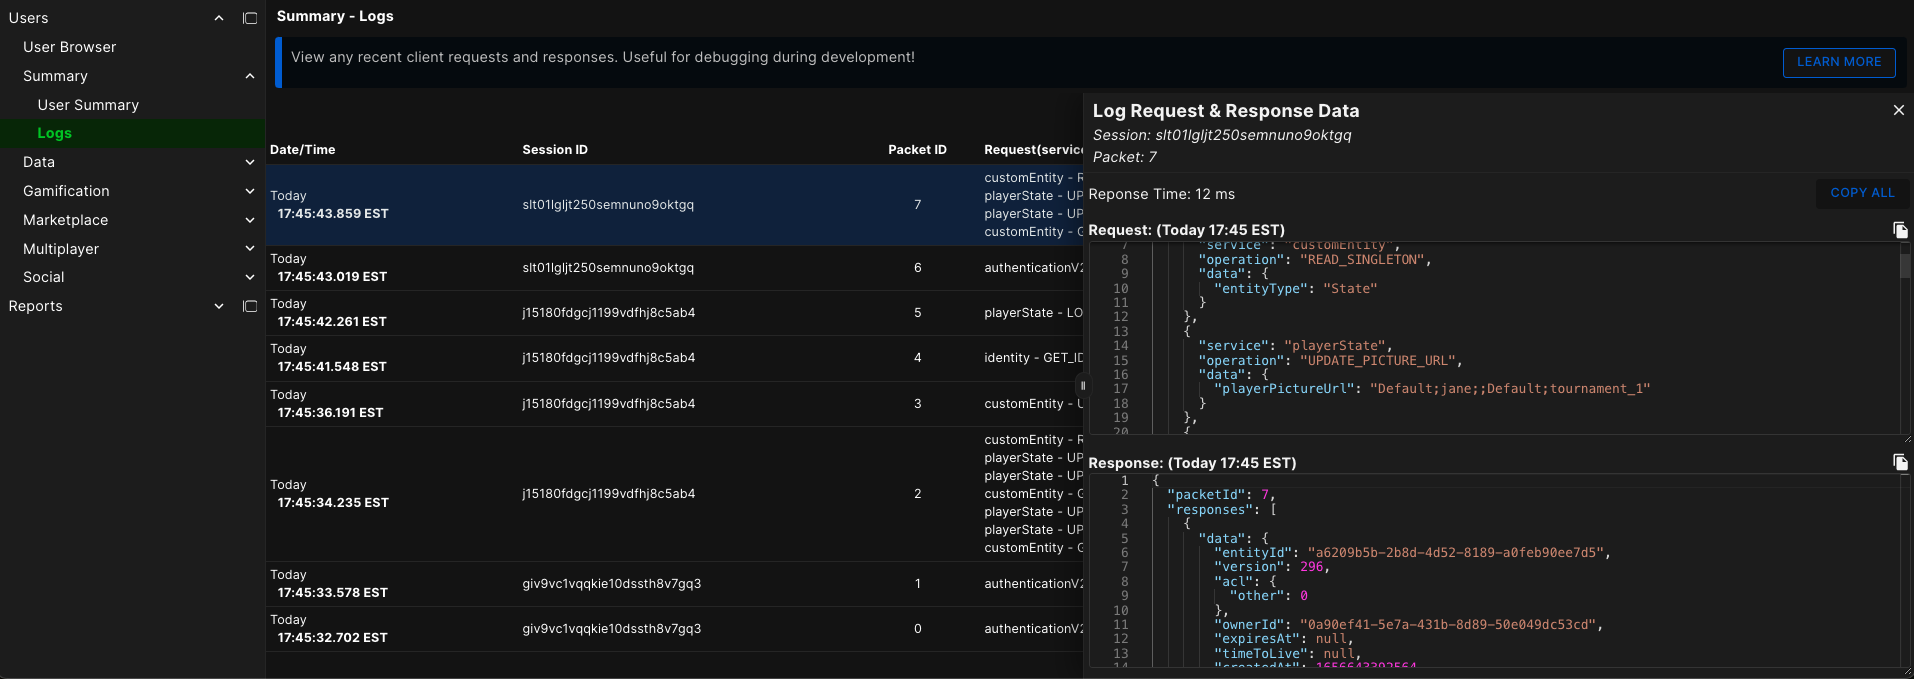
Task: Expand the Multiplayer menu chevron
Action: pos(250,249)
